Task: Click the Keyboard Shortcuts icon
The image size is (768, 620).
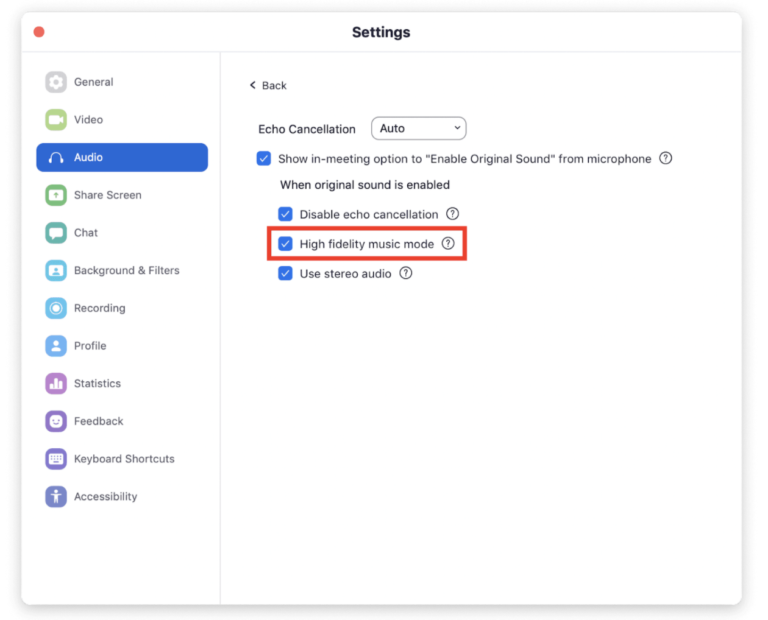Action: tap(56, 459)
